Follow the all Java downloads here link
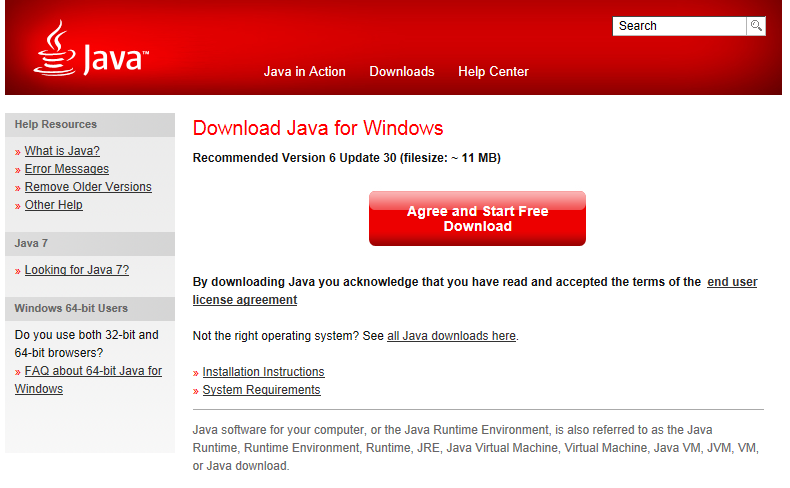 (451, 336)
